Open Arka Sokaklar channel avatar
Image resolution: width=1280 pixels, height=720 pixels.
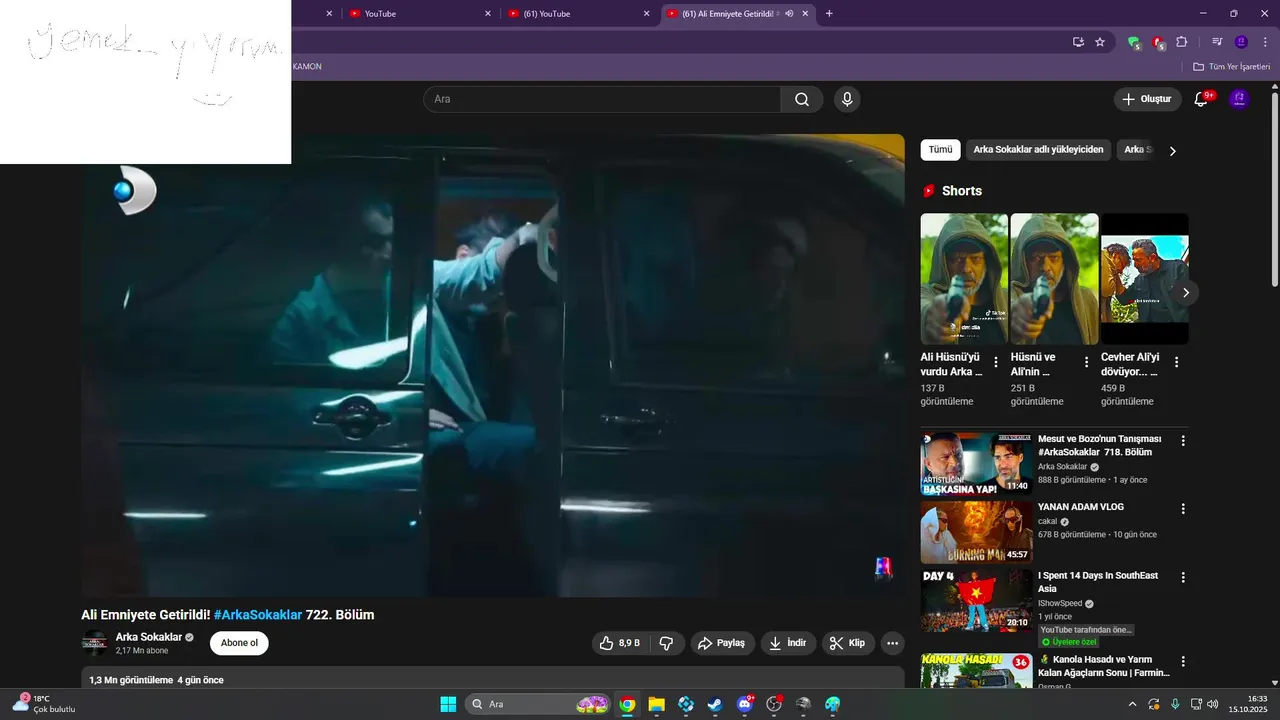95,643
